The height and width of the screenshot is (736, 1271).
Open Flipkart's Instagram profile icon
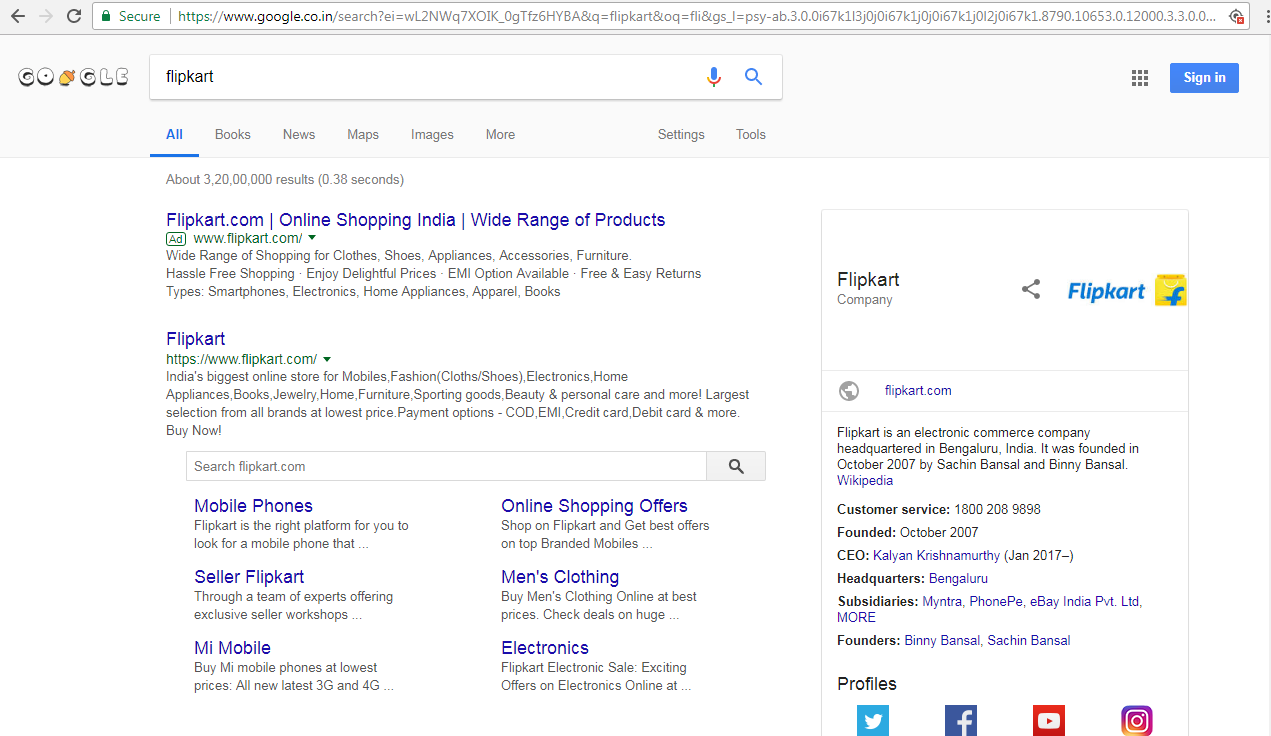pyautogui.click(x=1137, y=720)
